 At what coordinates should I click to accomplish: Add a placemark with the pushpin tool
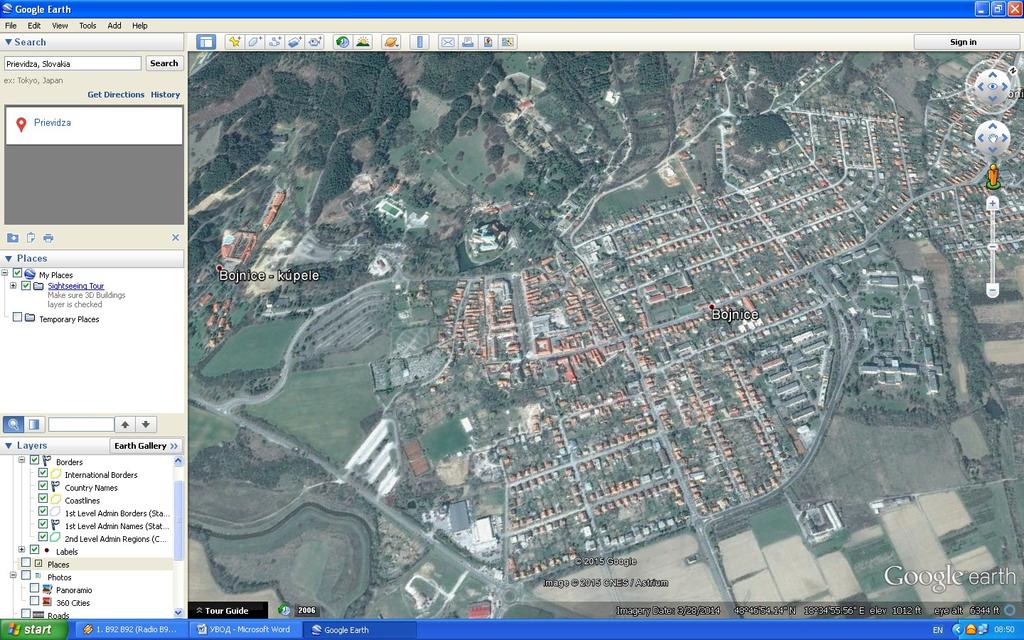tap(234, 42)
